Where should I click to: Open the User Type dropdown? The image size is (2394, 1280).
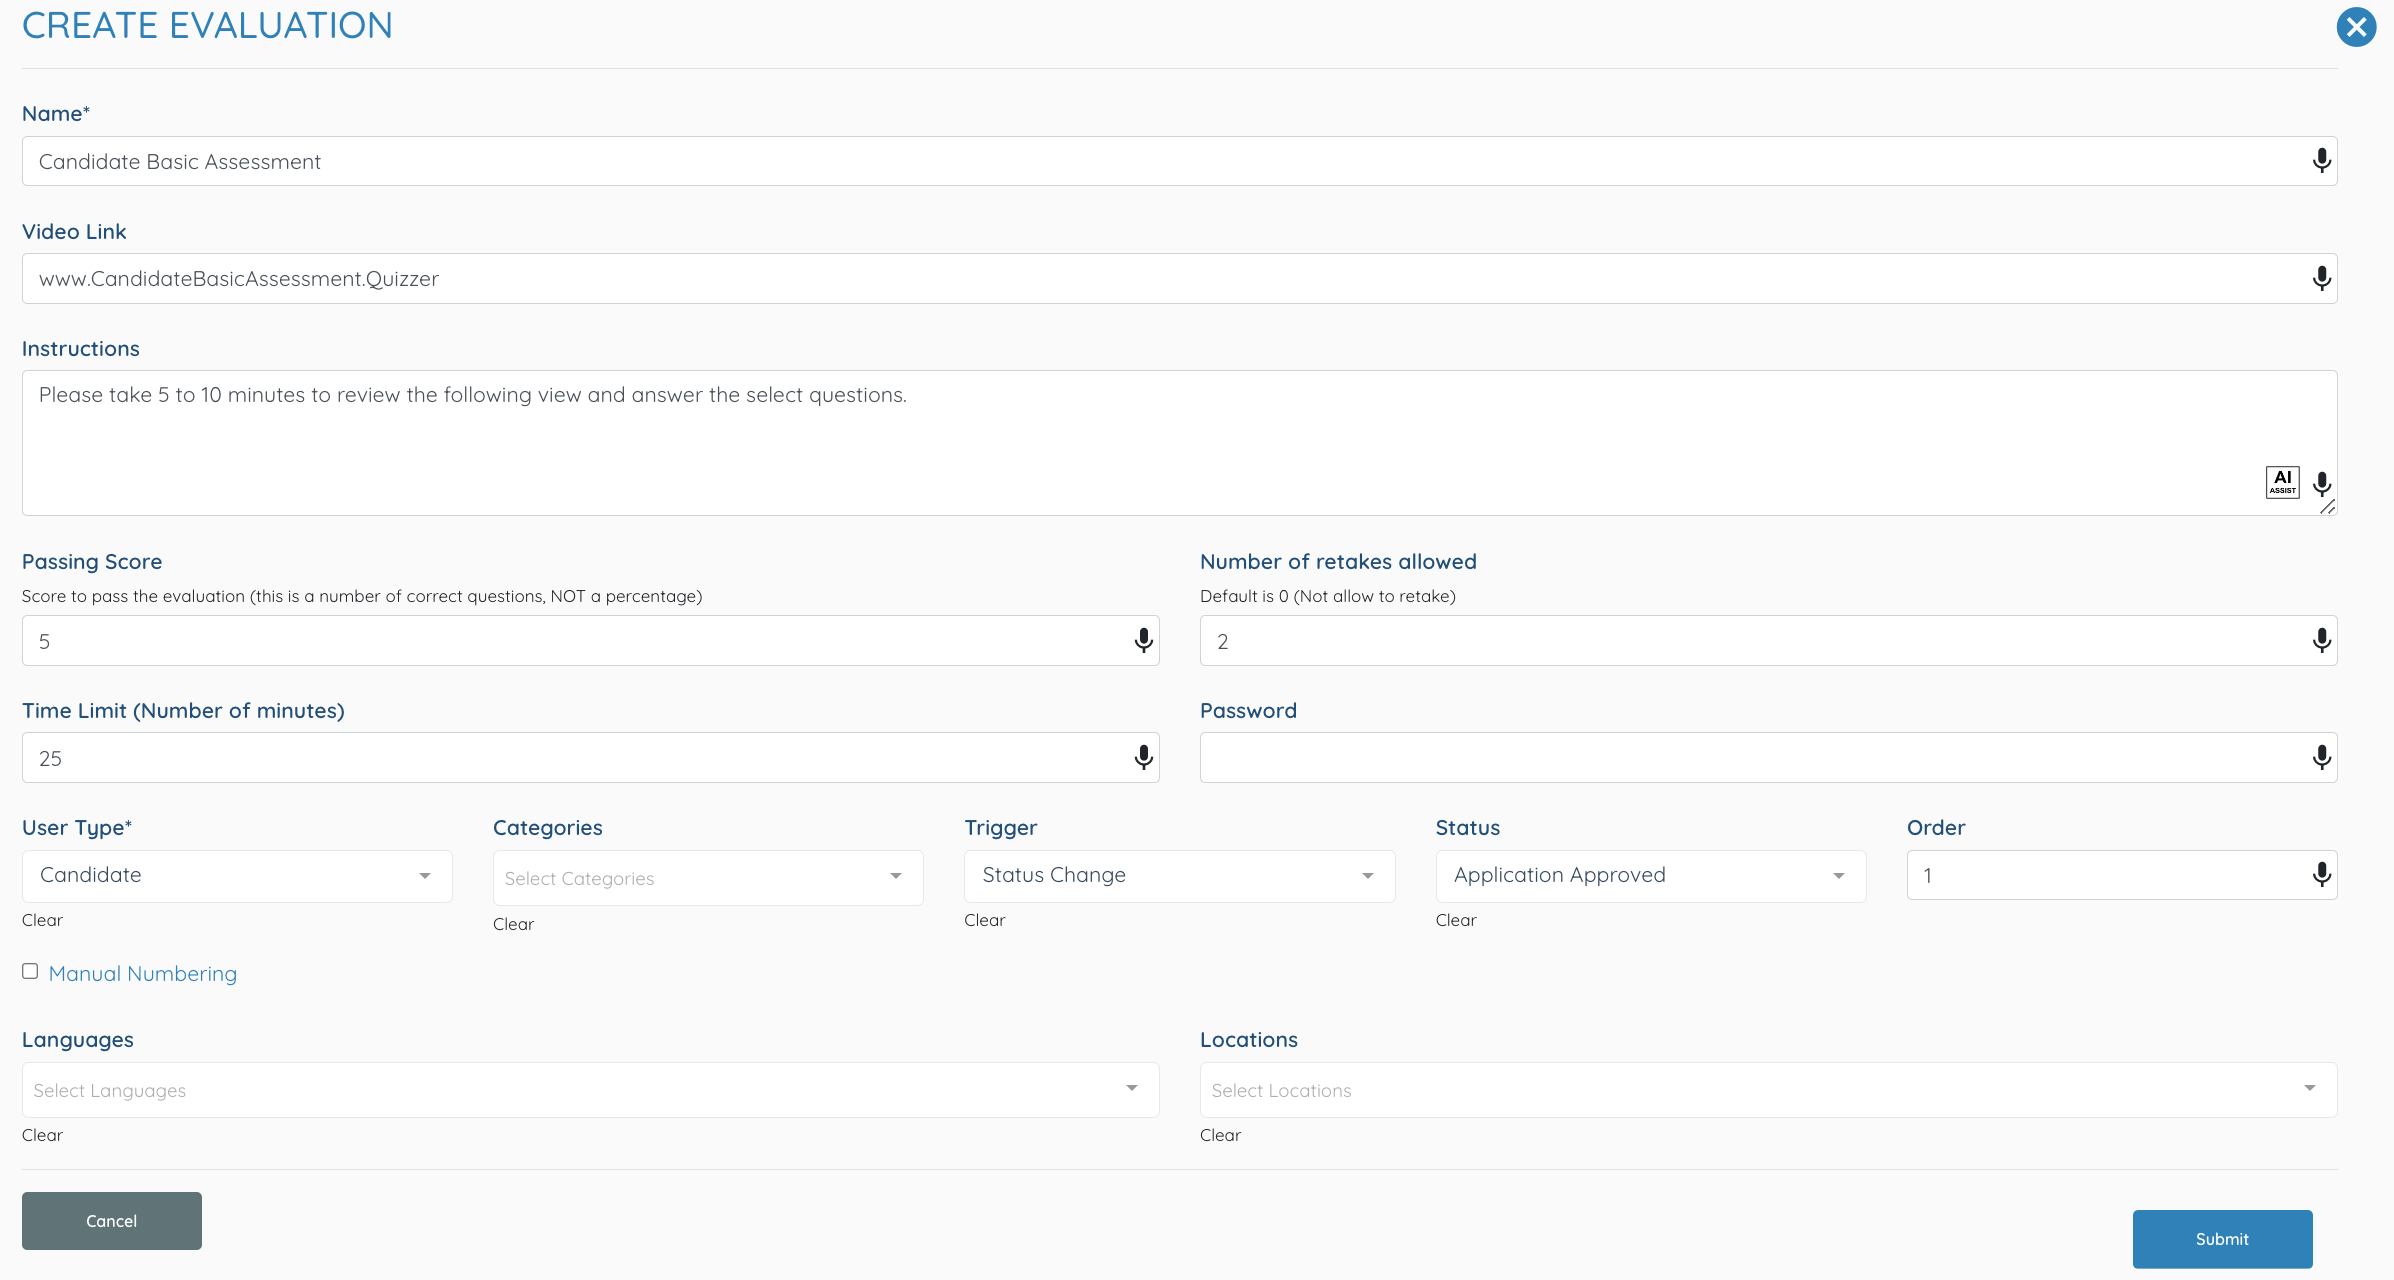tap(237, 876)
